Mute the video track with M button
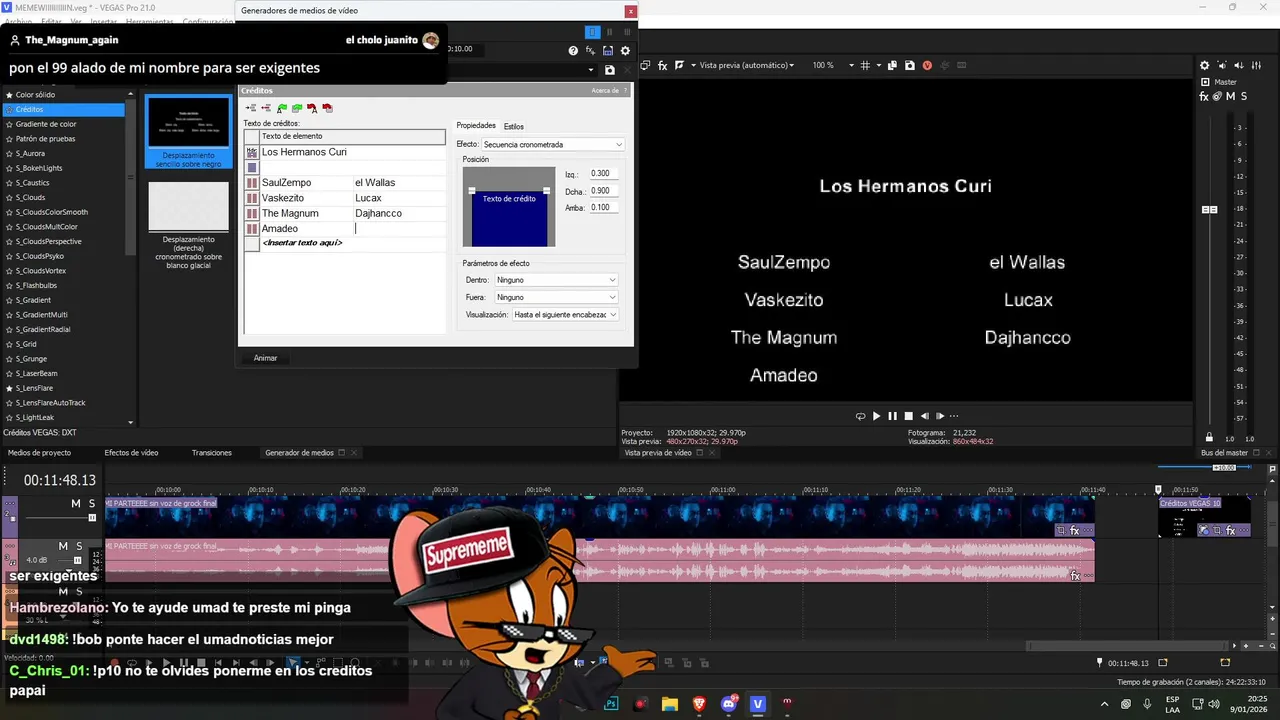Screen dimensions: 1280x720 pos(75,504)
